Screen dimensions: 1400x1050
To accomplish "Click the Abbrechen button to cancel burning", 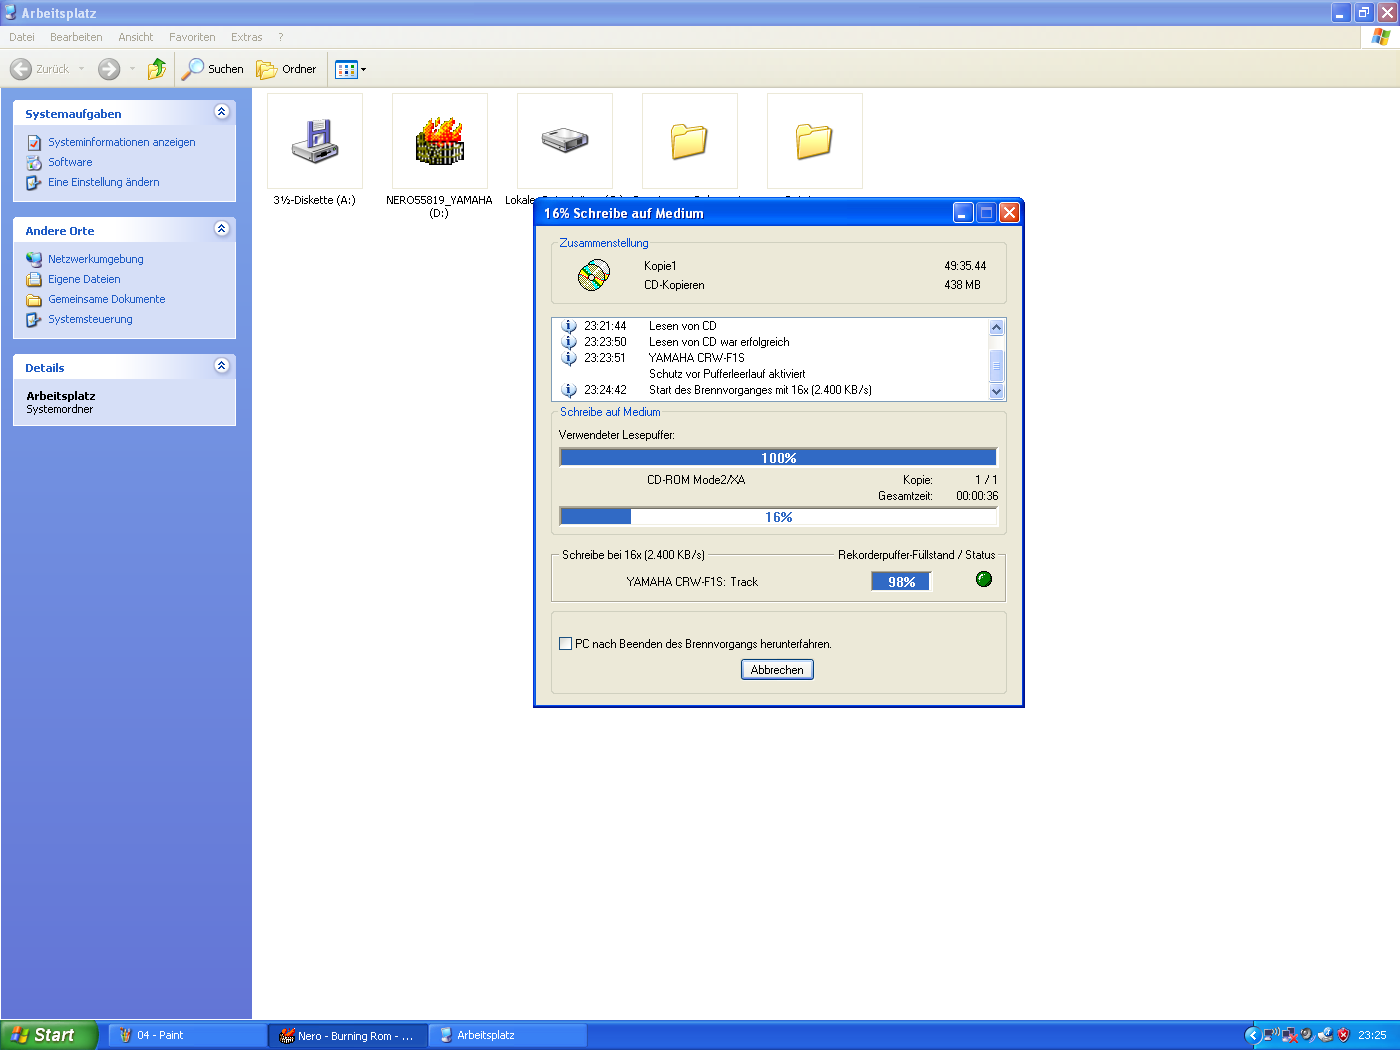I will pos(777,670).
